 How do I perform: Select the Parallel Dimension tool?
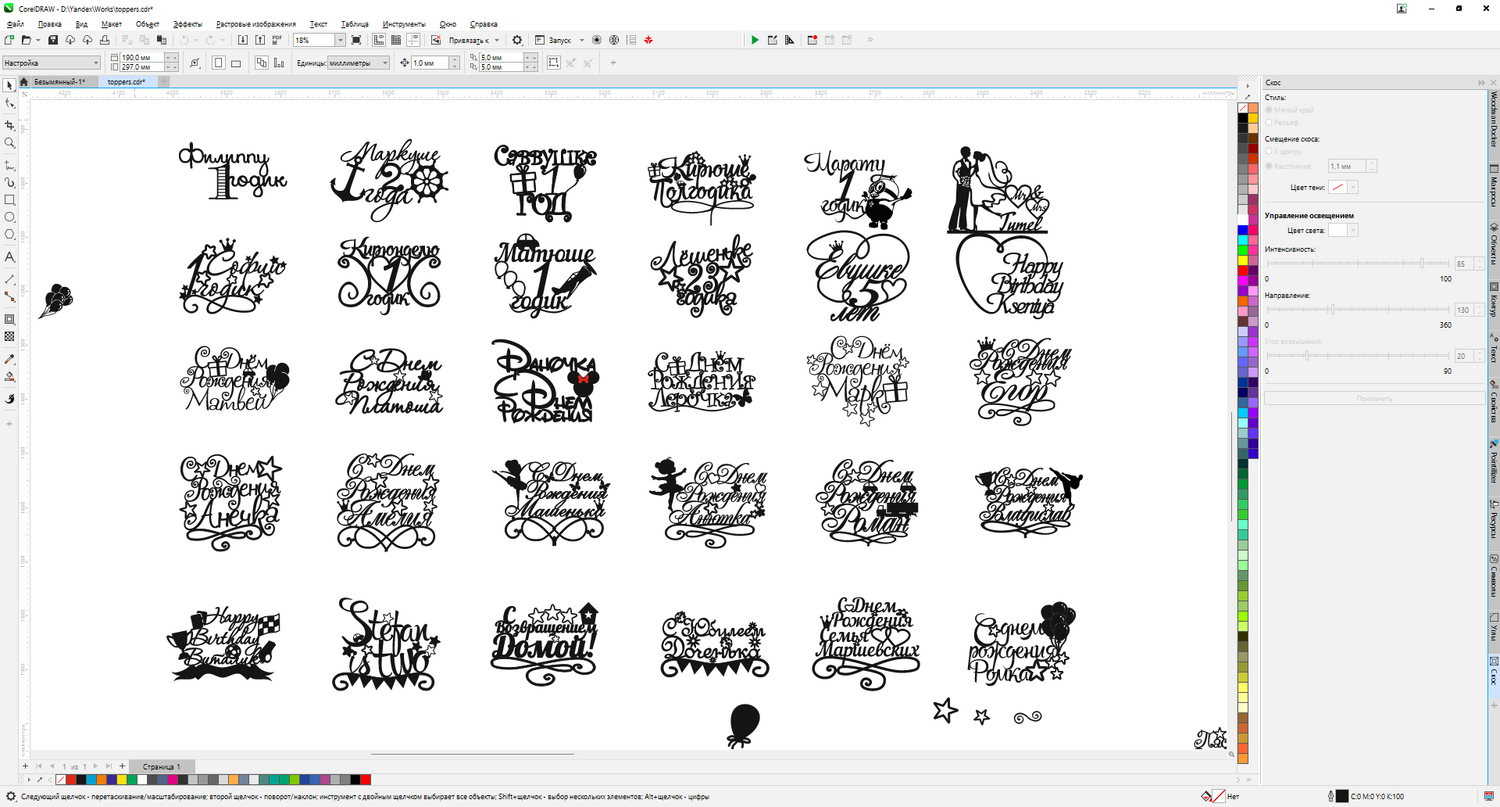(x=10, y=278)
